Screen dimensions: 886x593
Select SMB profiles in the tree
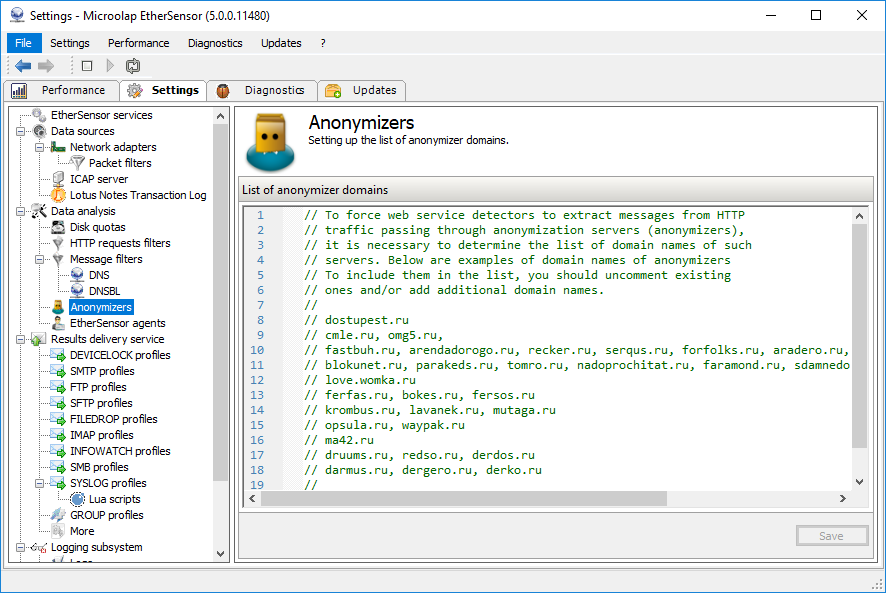coord(99,467)
